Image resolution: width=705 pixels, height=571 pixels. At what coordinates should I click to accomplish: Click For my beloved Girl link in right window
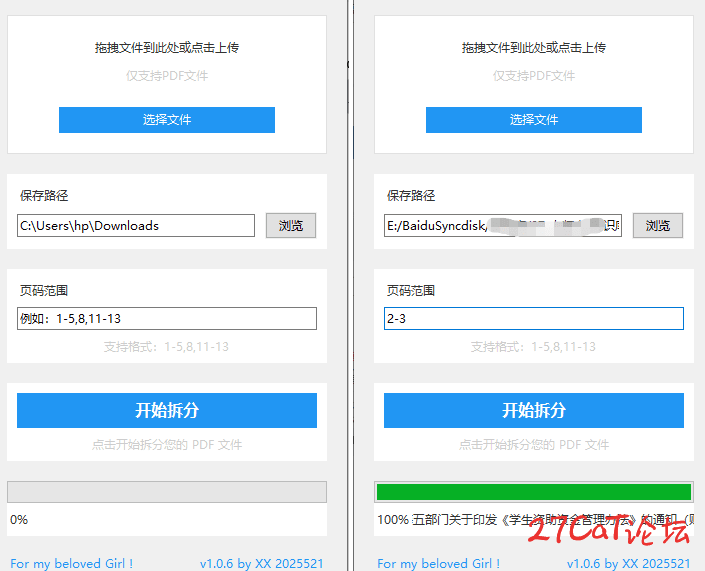point(438,563)
